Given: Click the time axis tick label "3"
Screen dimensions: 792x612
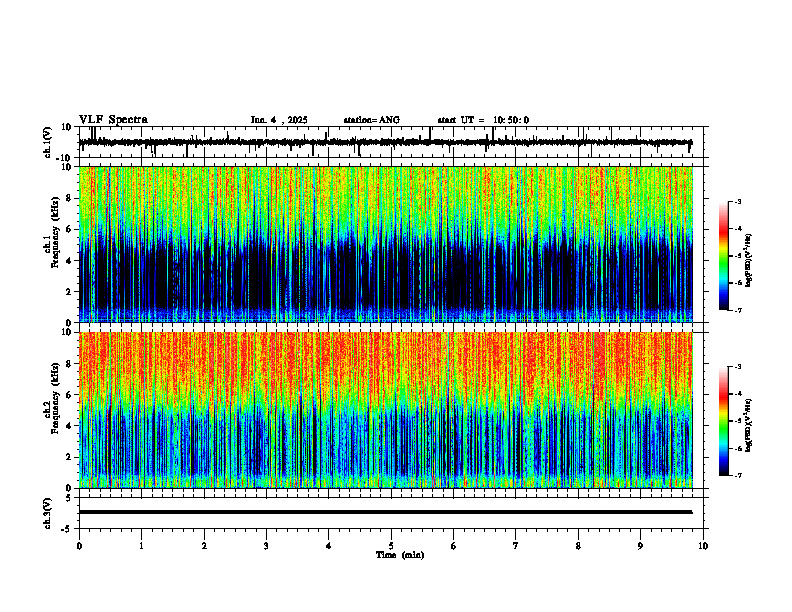Looking at the screenshot, I should (x=266, y=546).
